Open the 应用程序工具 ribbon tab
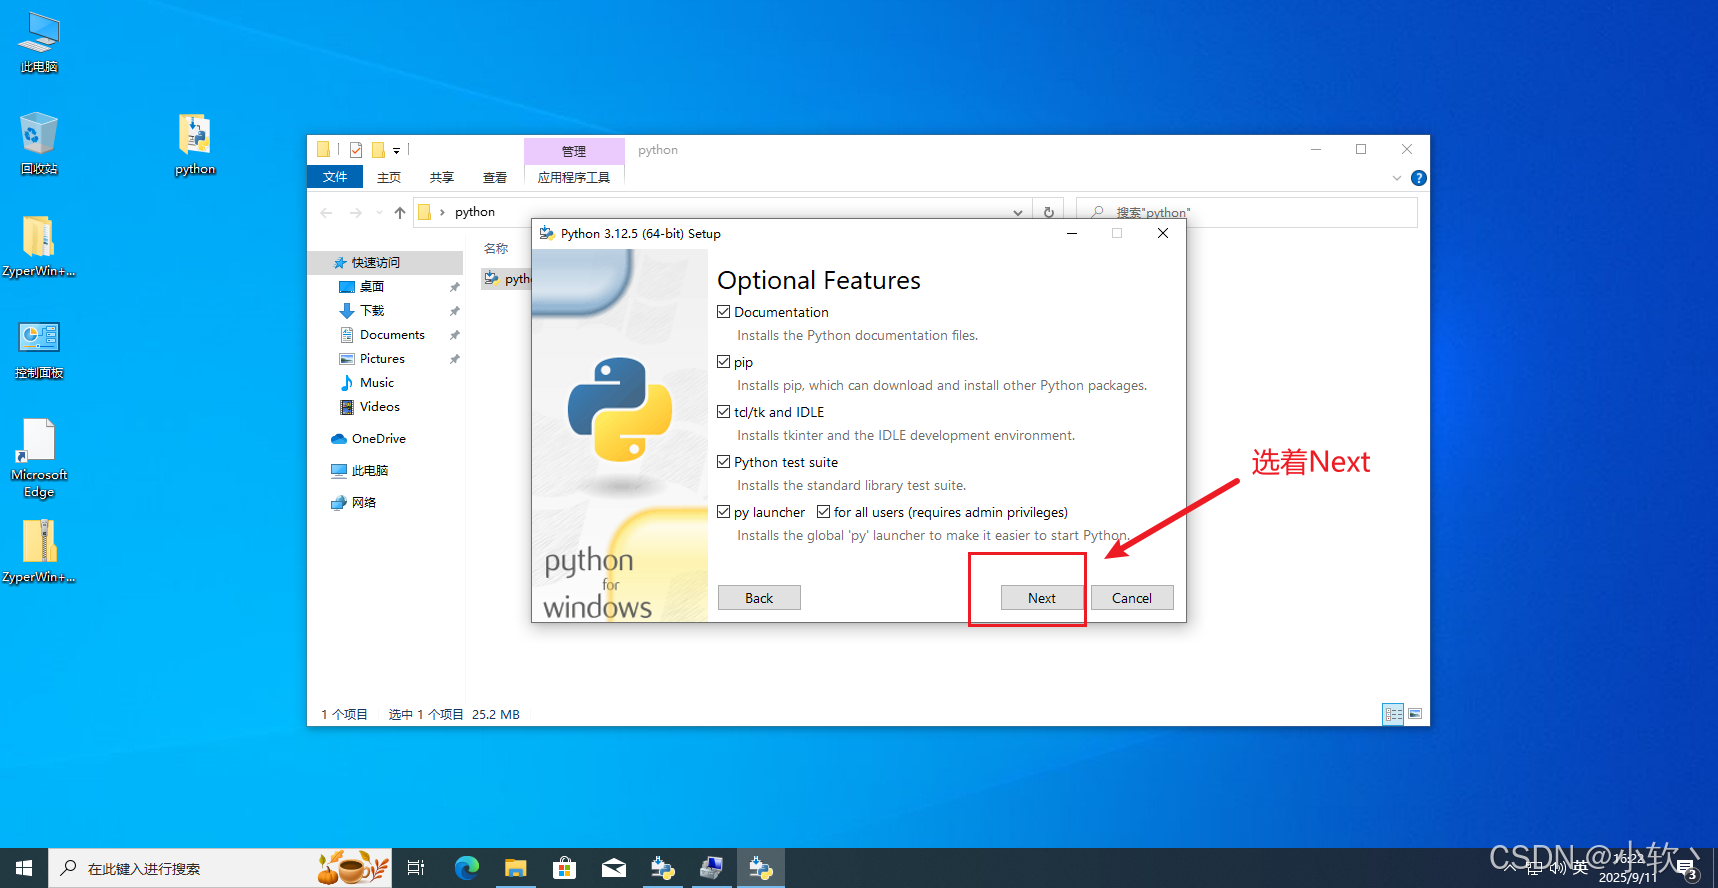Screen dimensions: 1718x888 point(574,177)
